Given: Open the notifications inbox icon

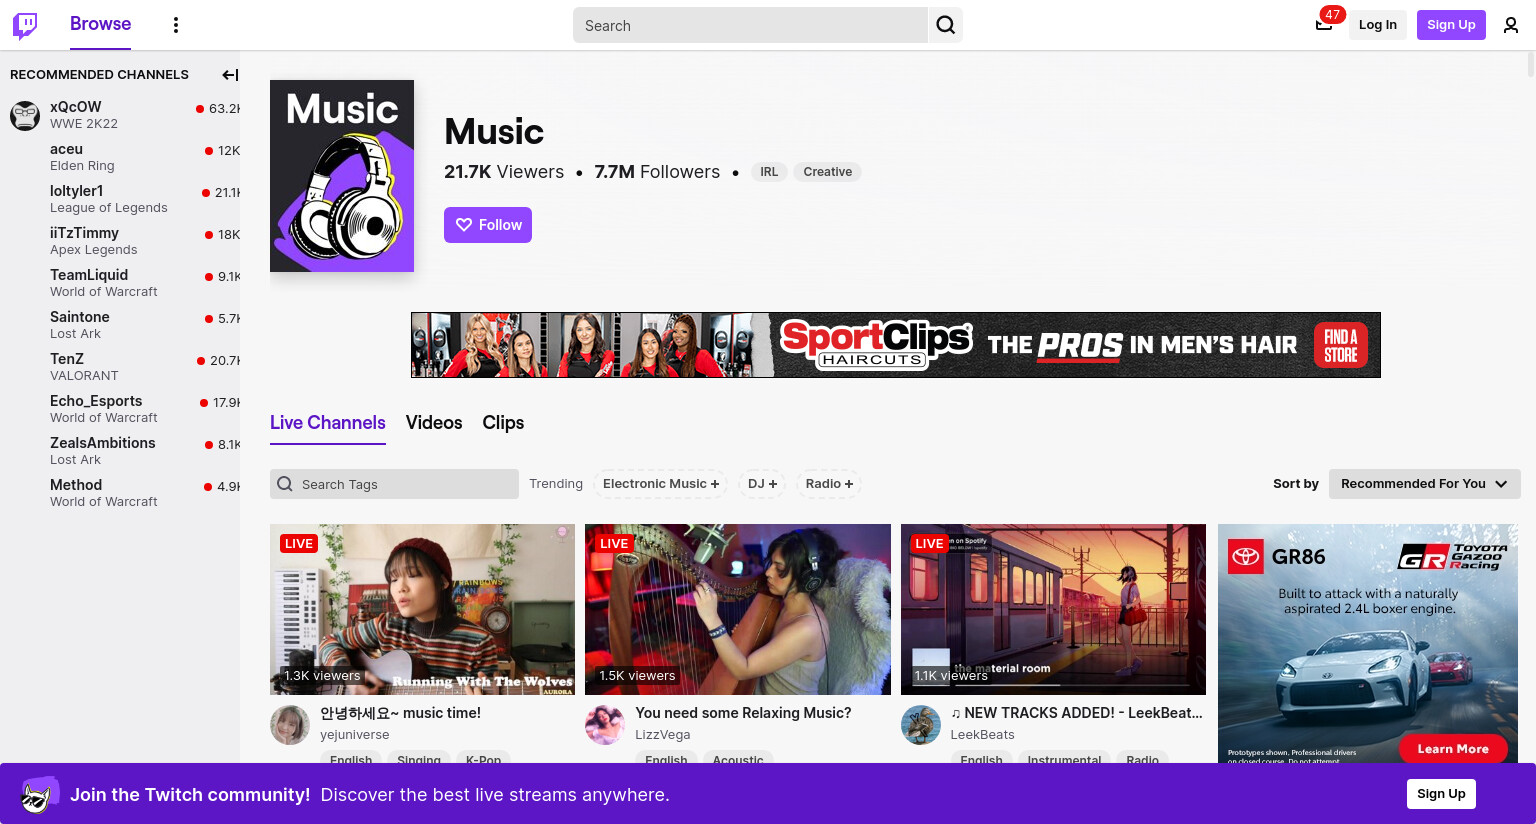Looking at the screenshot, I should click(x=1324, y=25).
